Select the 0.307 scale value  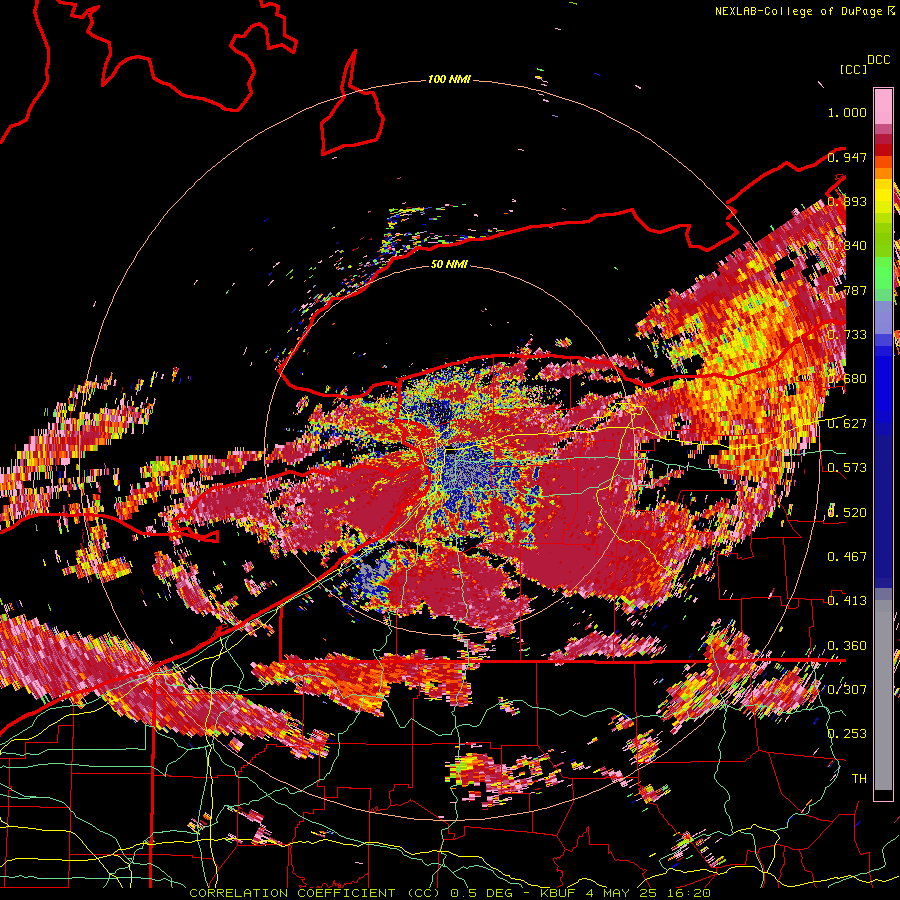tap(847, 689)
